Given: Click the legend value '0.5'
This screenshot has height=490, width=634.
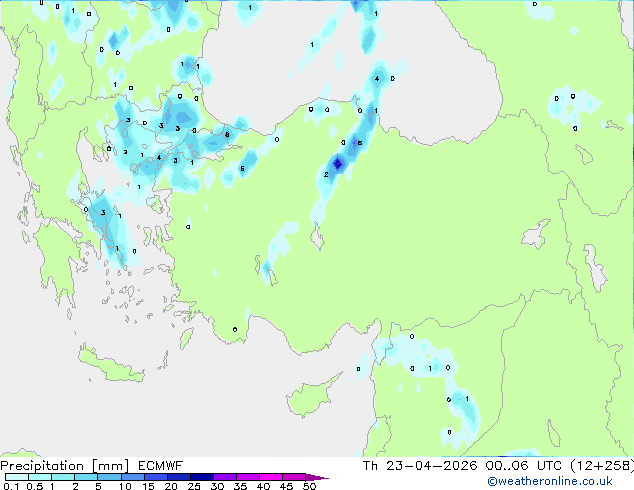Looking at the screenshot, I should pyautogui.click(x=34, y=486).
